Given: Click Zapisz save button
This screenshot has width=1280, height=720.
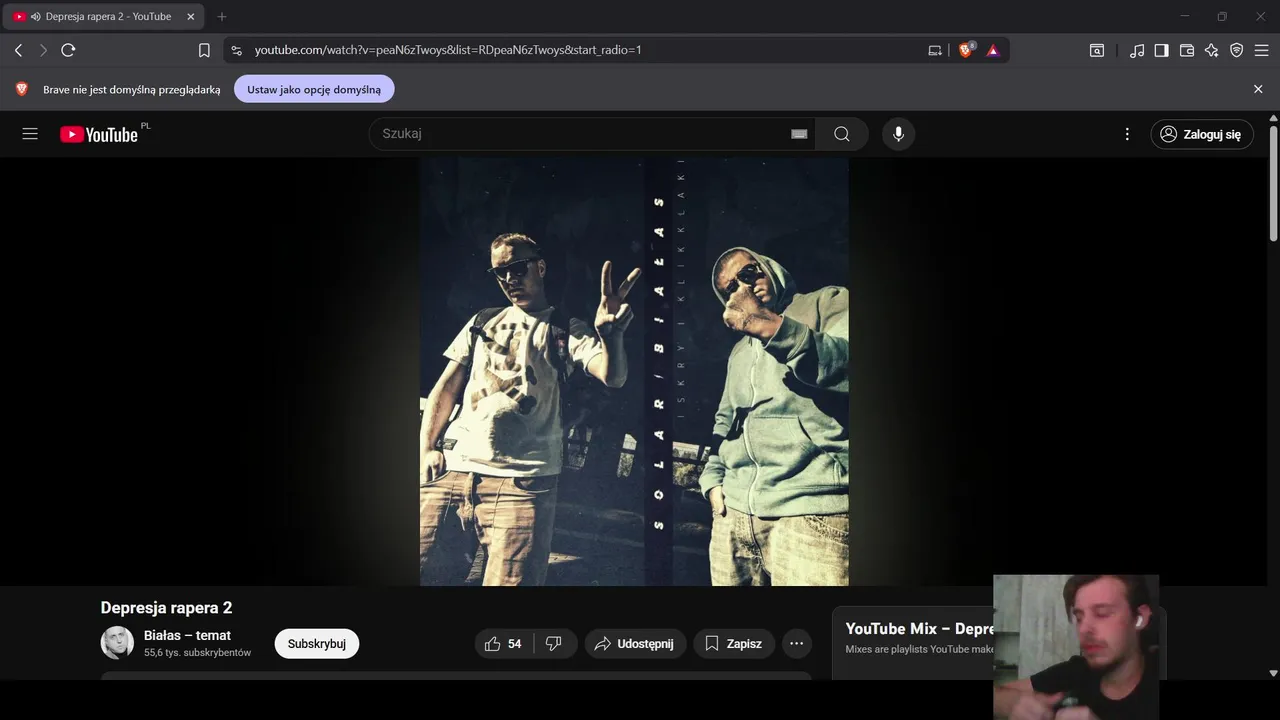Looking at the screenshot, I should (x=733, y=644).
